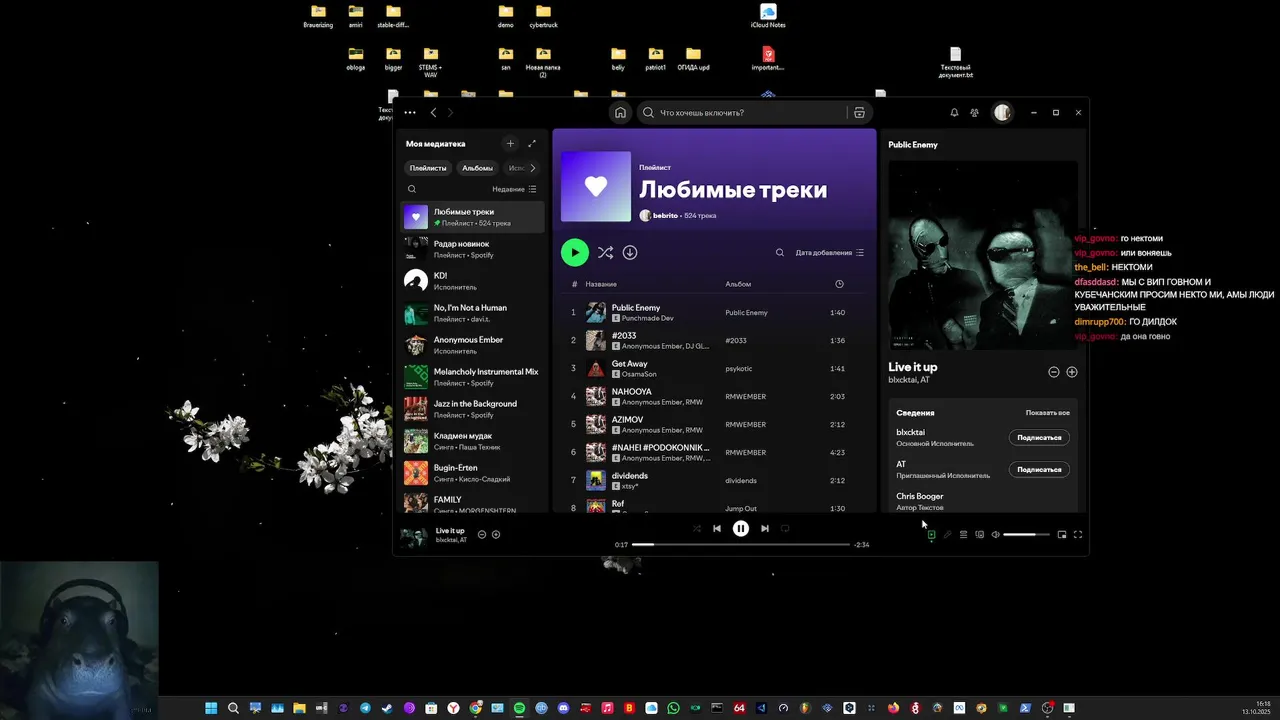
Task: Enter fullscreen mode icon
Action: pos(1078,535)
